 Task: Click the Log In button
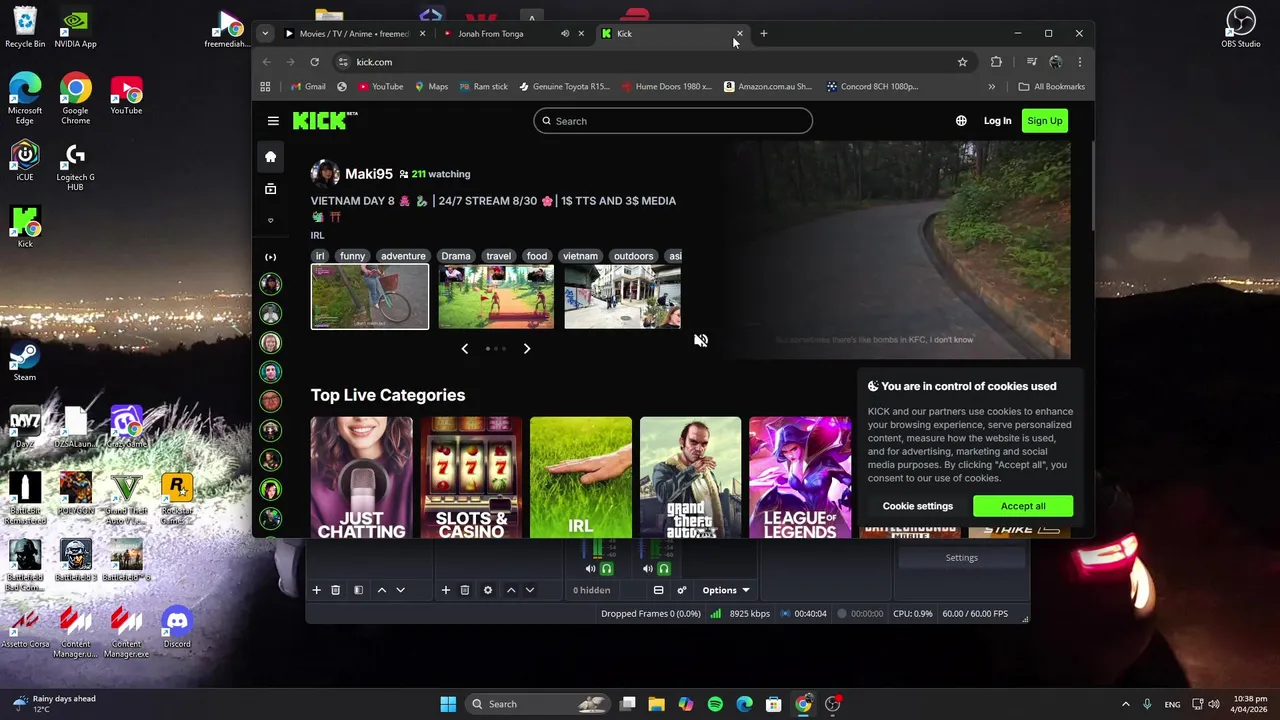[997, 121]
